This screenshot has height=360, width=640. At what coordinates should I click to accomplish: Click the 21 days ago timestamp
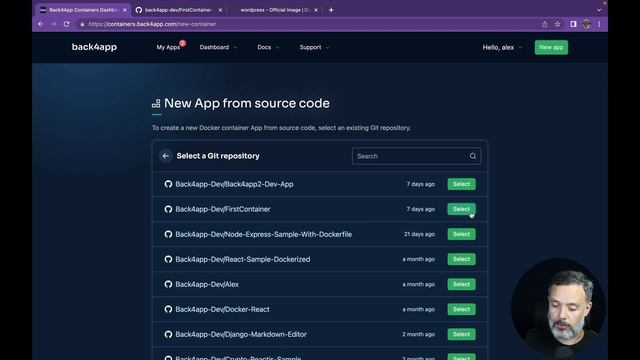(419, 234)
